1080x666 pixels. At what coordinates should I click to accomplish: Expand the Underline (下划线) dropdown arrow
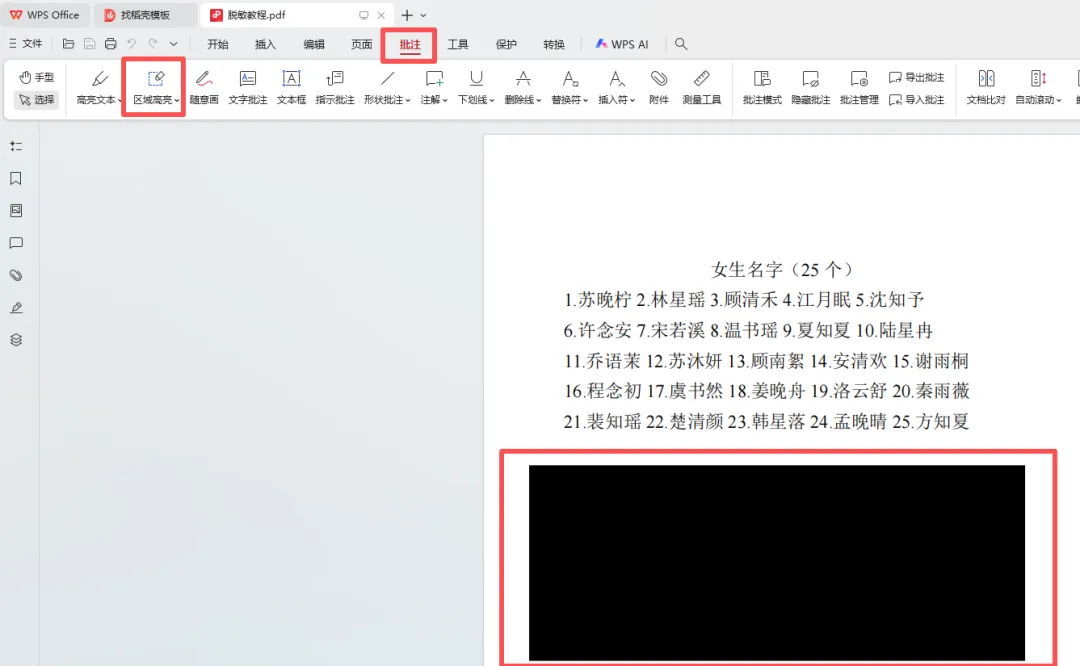pos(492,101)
